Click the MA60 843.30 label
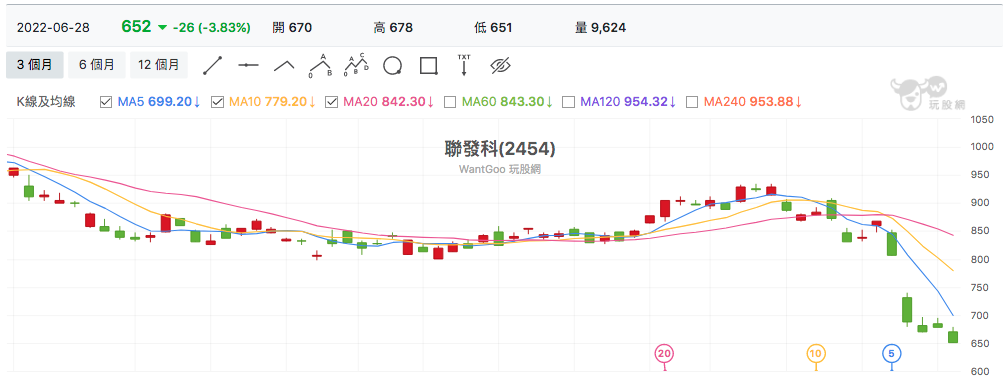This screenshot has height=382, width=1003. (507, 102)
